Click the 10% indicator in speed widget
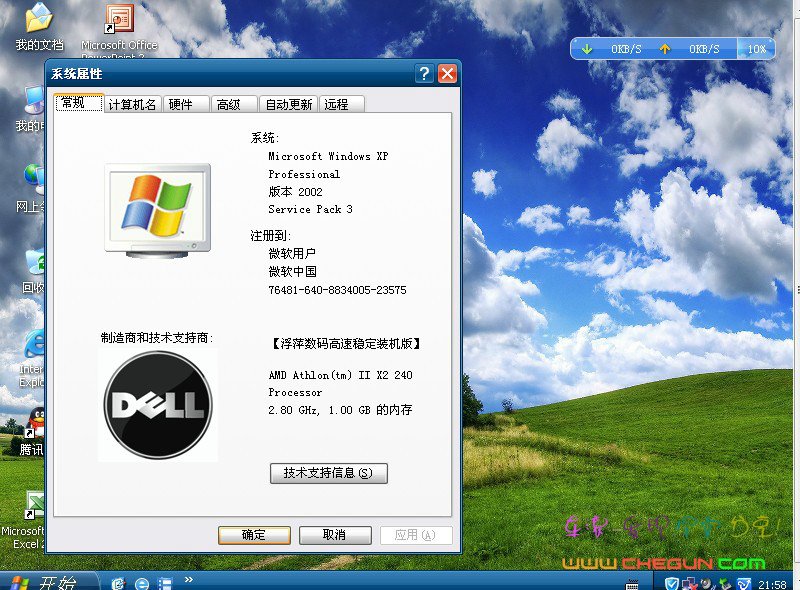Image resolution: width=800 pixels, height=590 pixels. pos(757,49)
